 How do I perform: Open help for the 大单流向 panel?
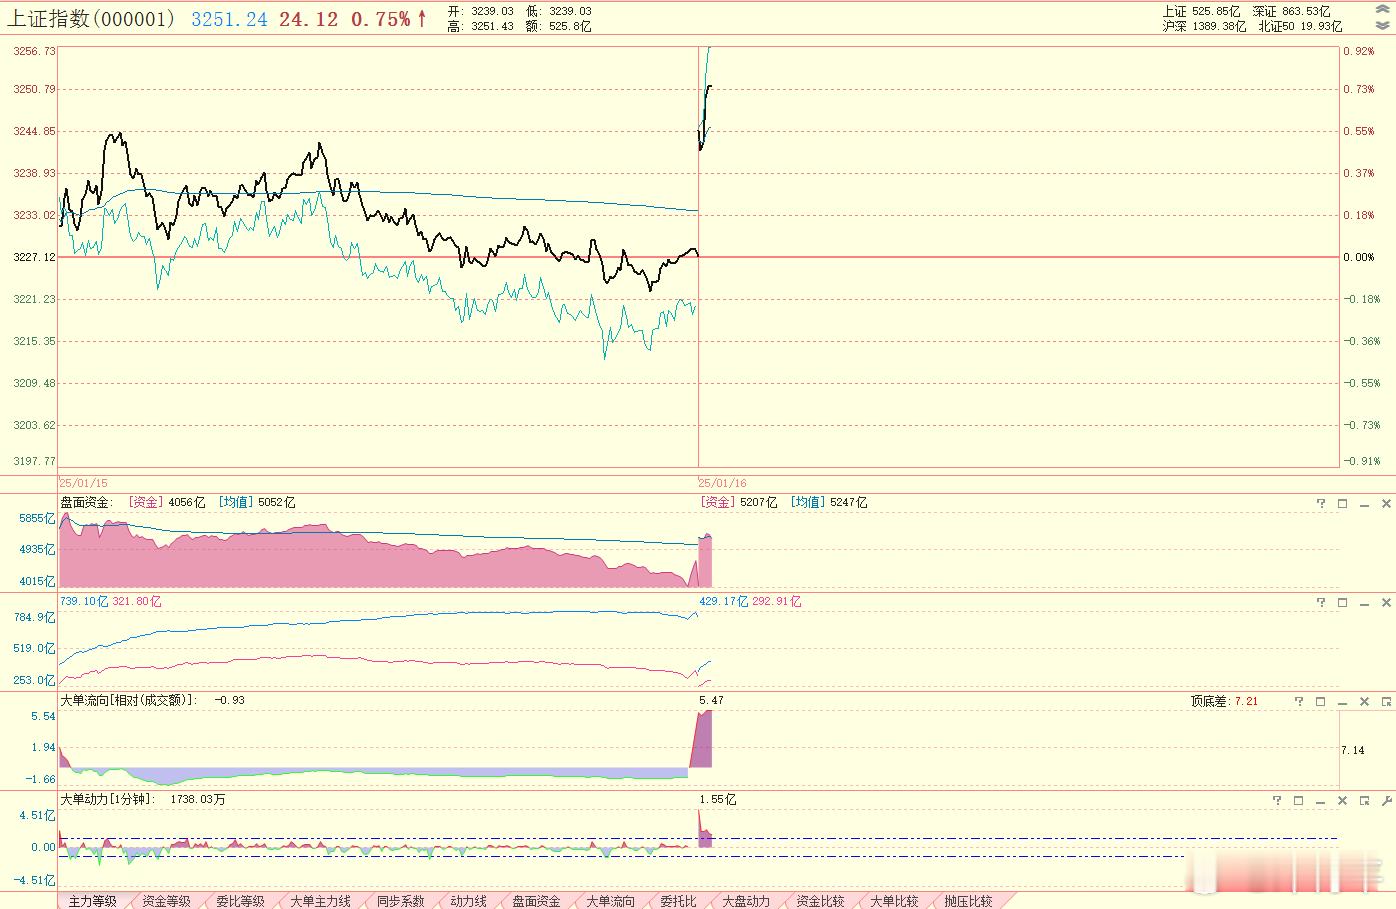(x=1299, y=702)
